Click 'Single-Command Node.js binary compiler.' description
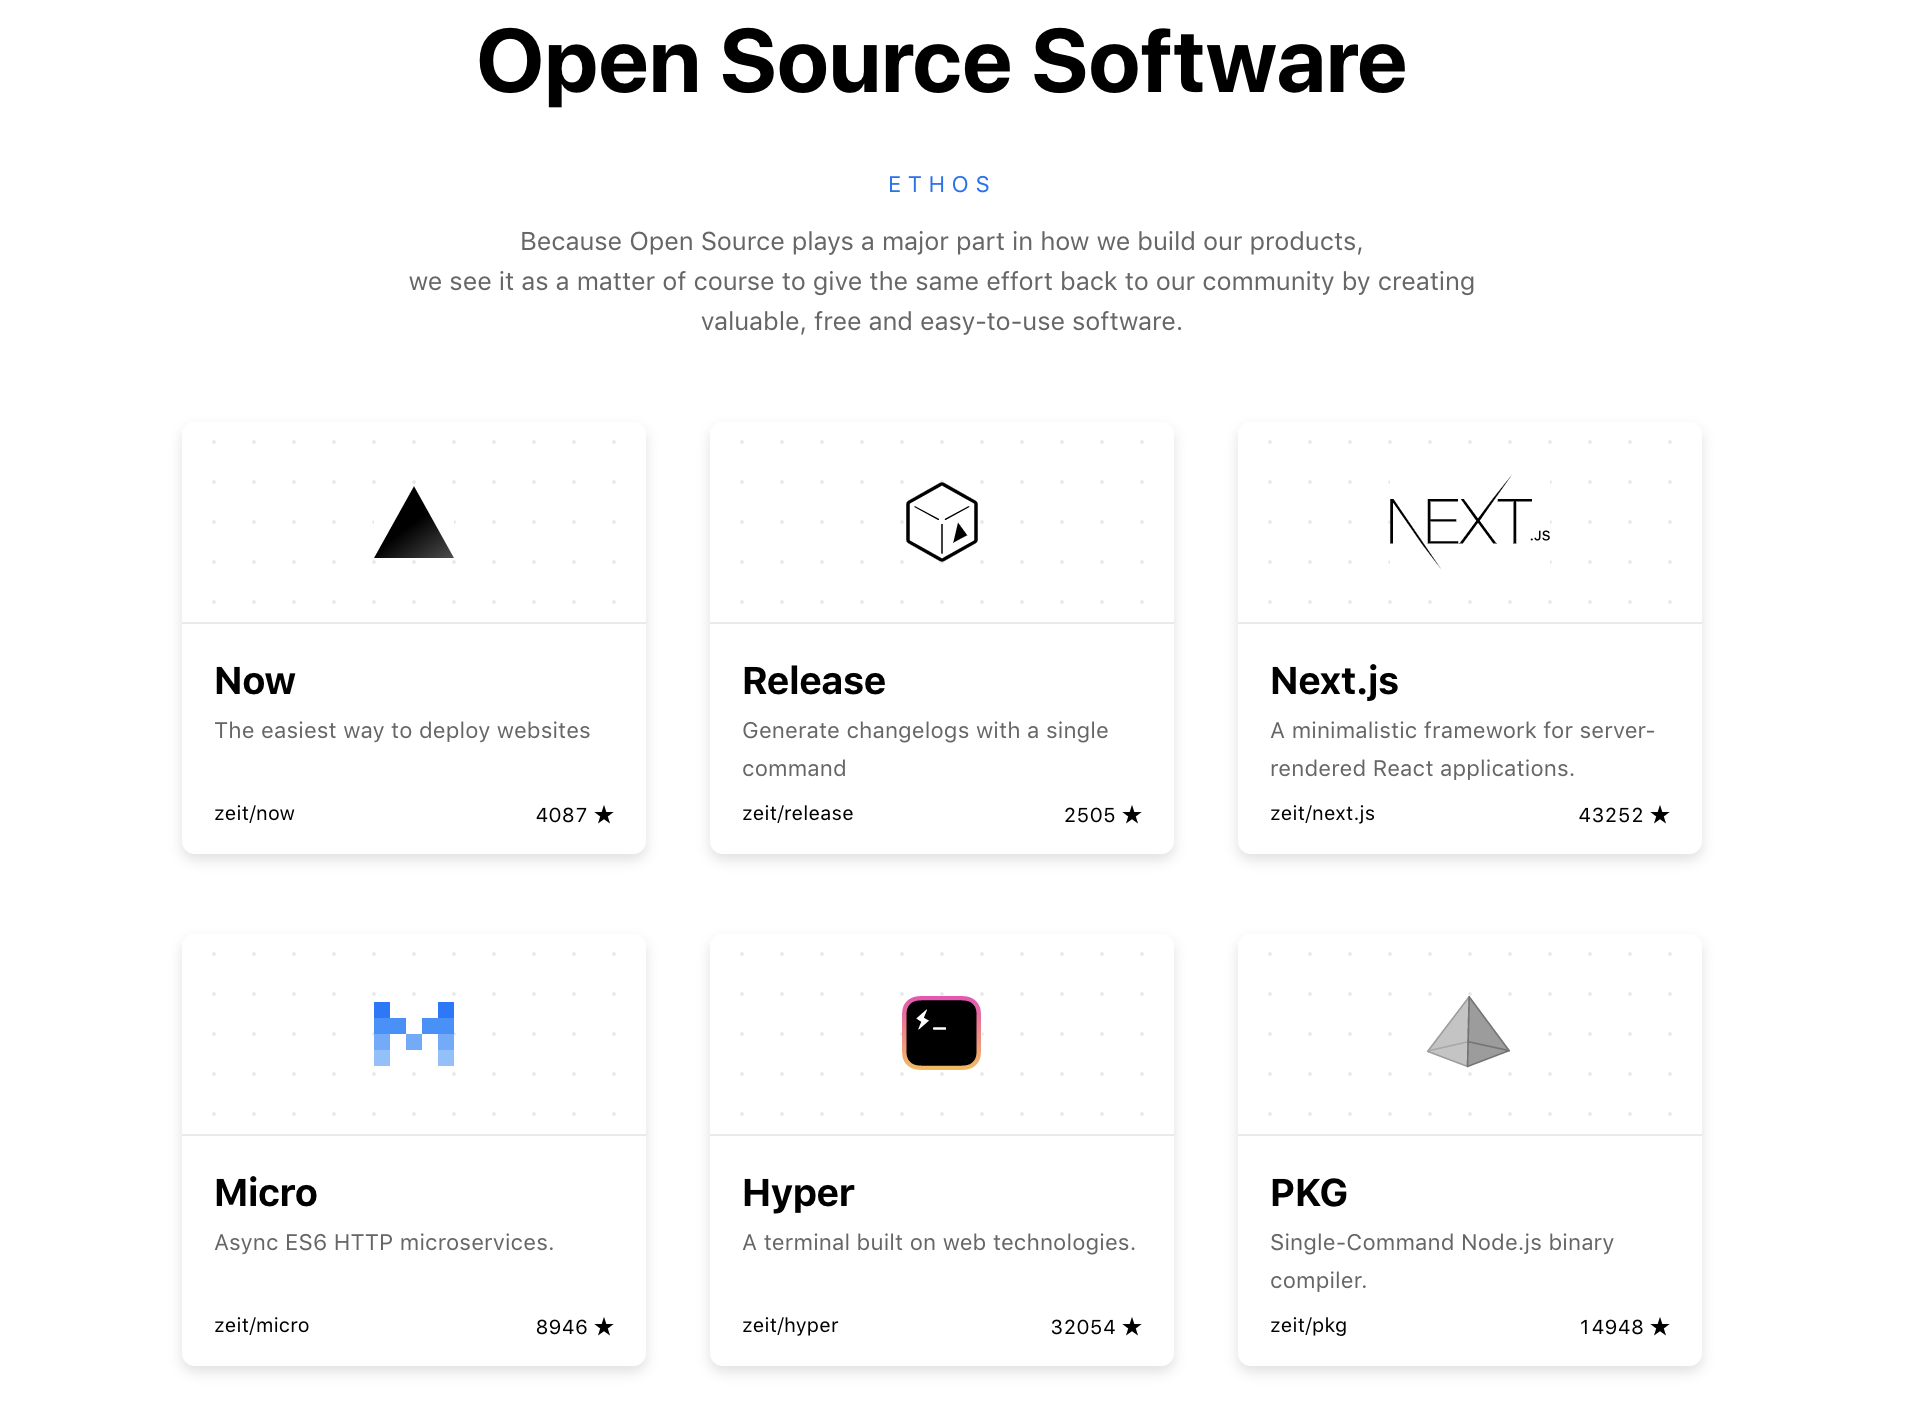This screenshot has width=1912, height=1406. (1442, 1261)
